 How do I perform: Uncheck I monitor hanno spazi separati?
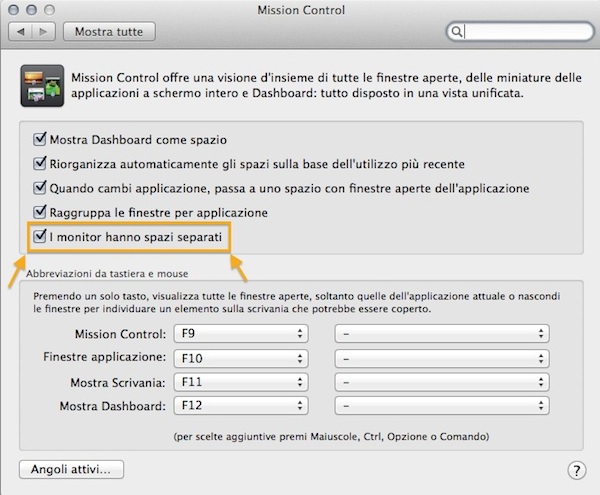(x=40, y=236)
